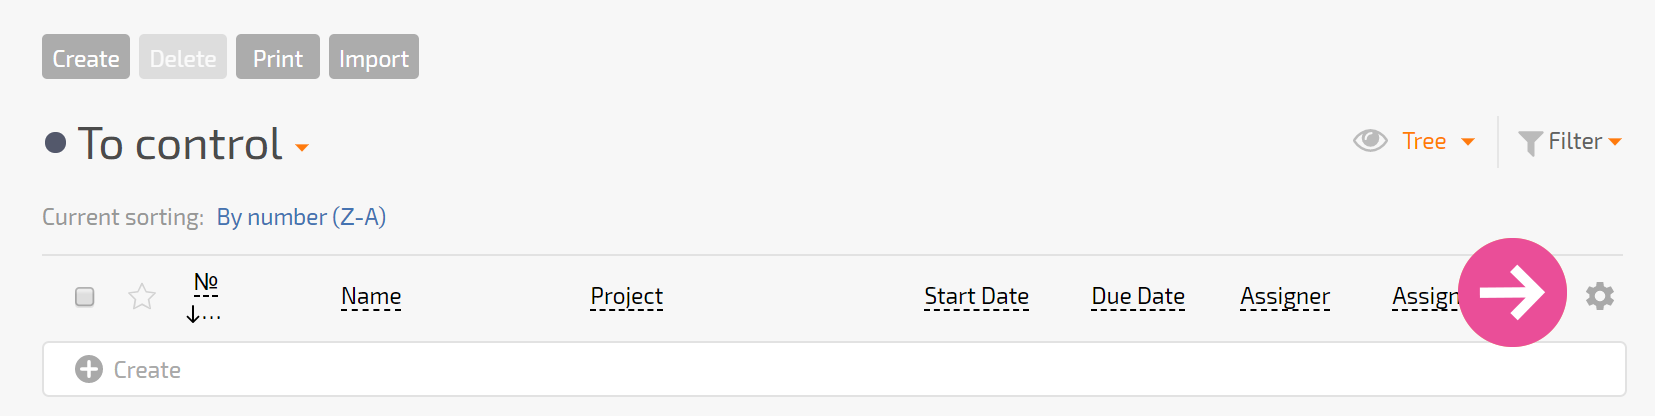Click the eye view mode icon
Image resolution: width=1655 pixels, height=416 pixels.
pyautogui.click(x=1370, y=141)
